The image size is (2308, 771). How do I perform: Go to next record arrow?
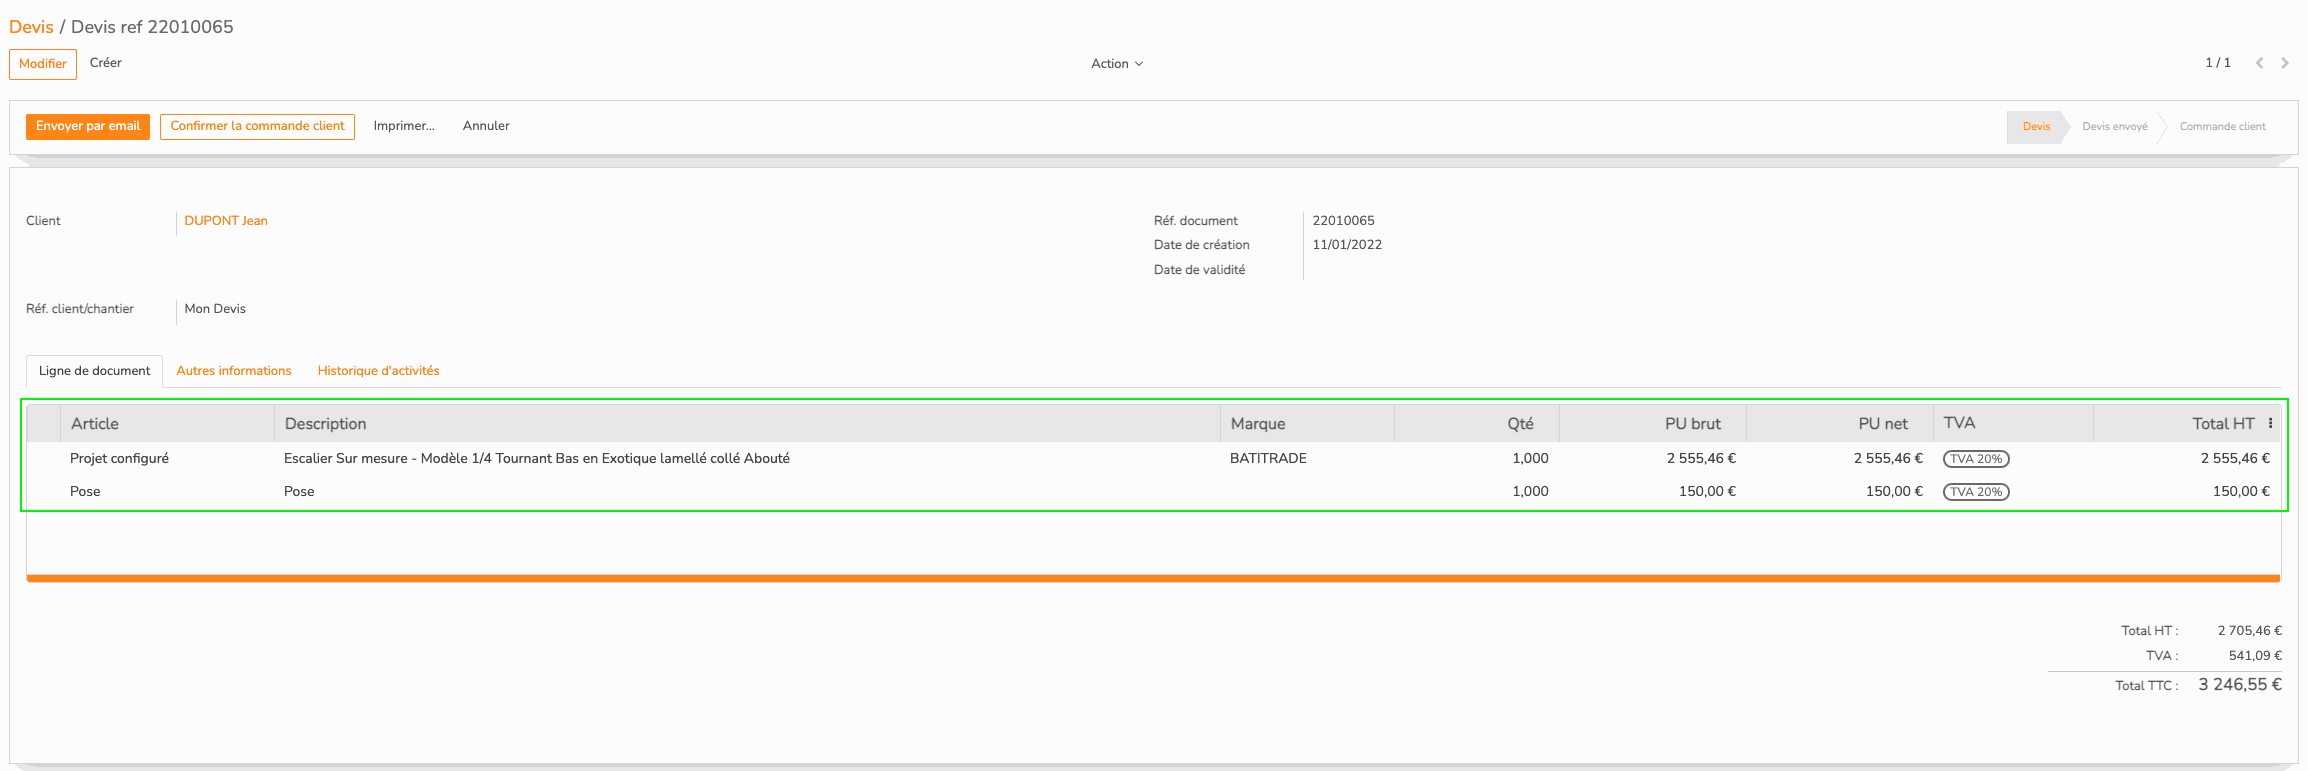tap(2285, 63)
